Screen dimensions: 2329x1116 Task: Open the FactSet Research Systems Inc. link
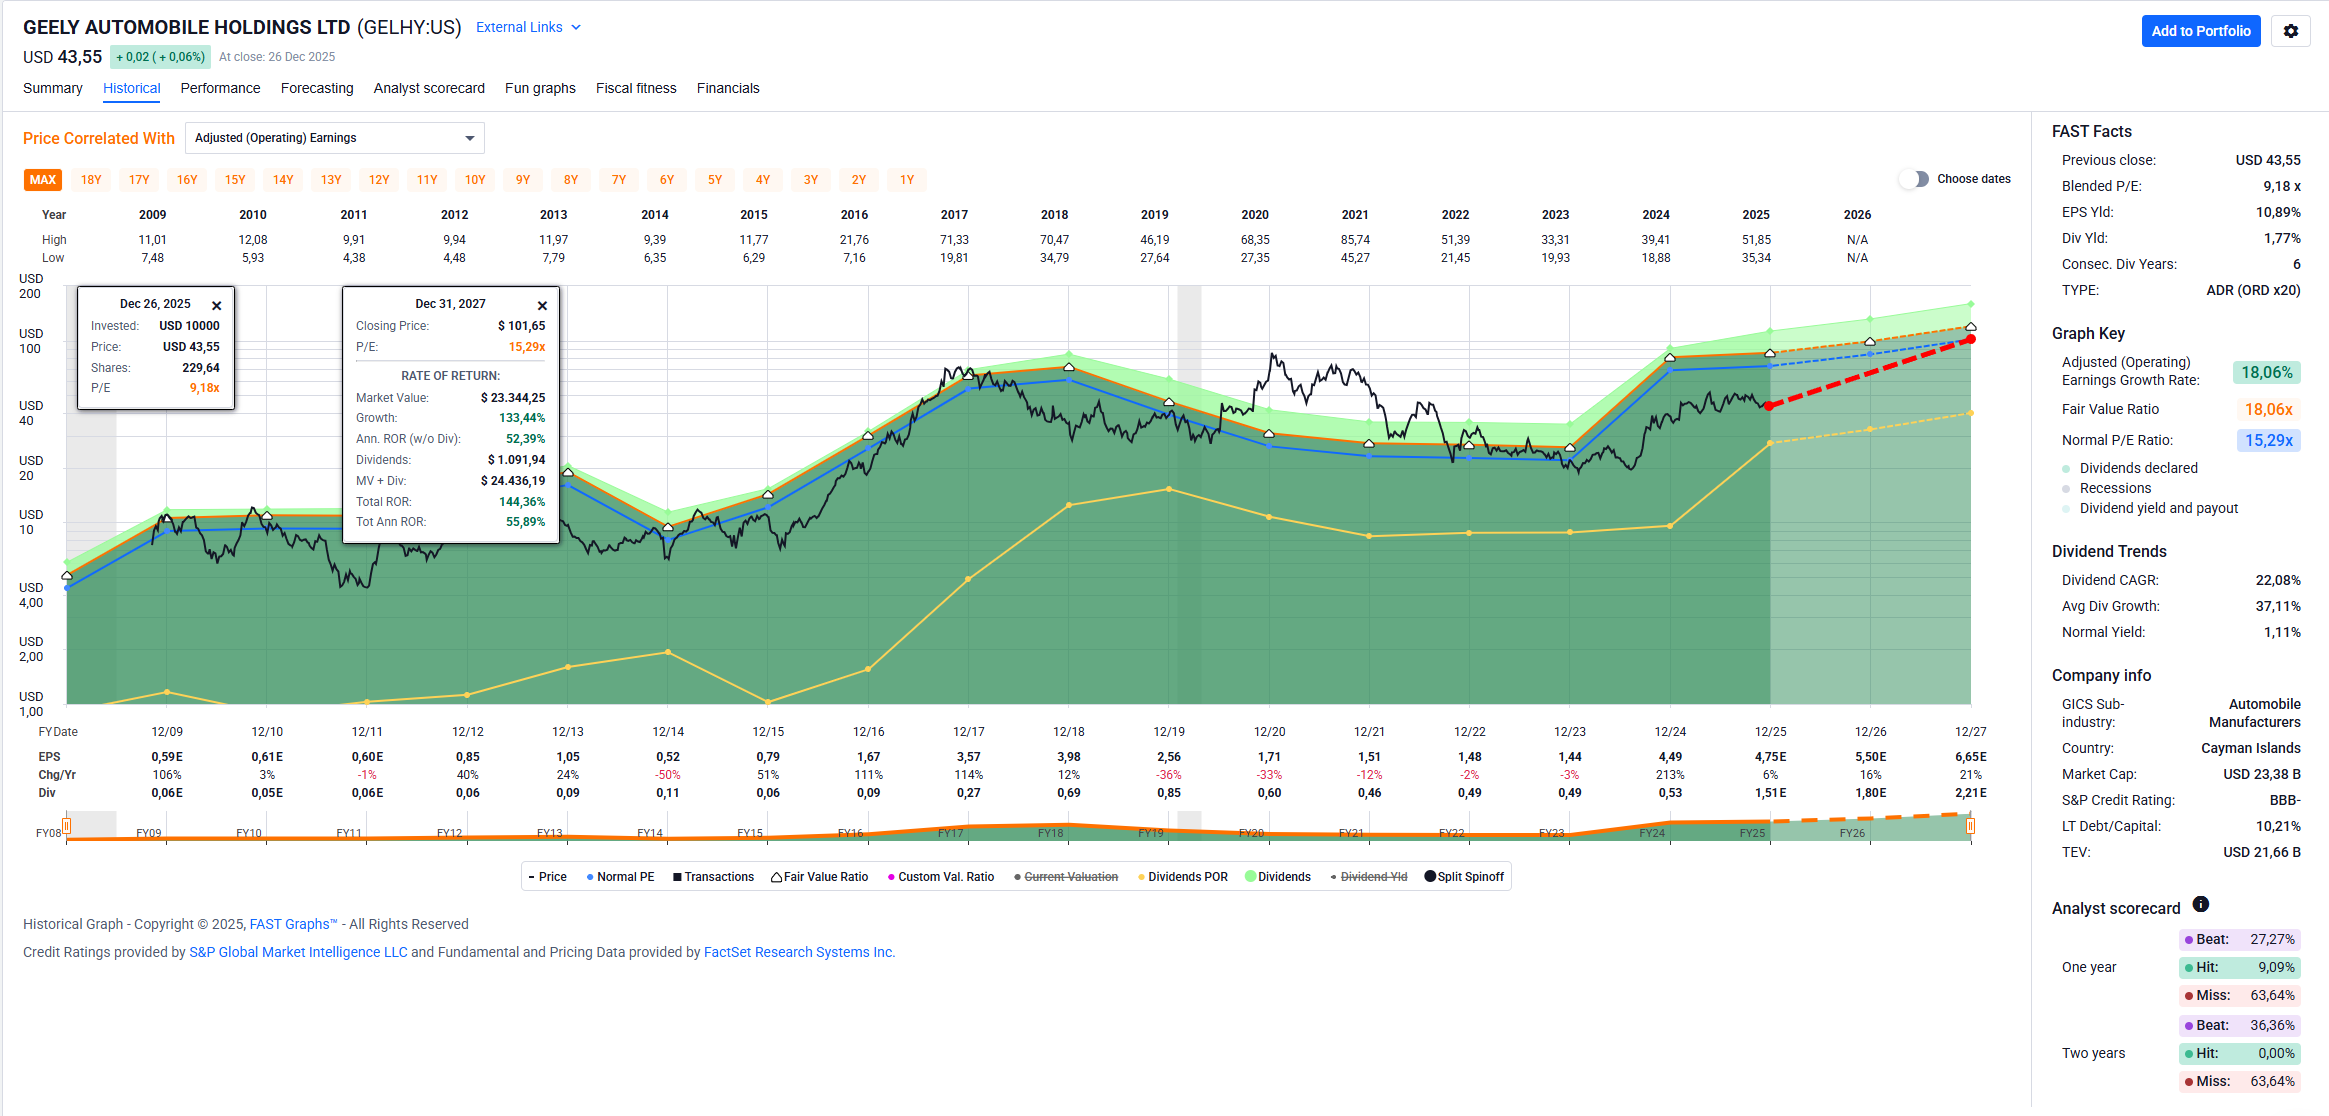pyautogui.click(x=799, y=952)
